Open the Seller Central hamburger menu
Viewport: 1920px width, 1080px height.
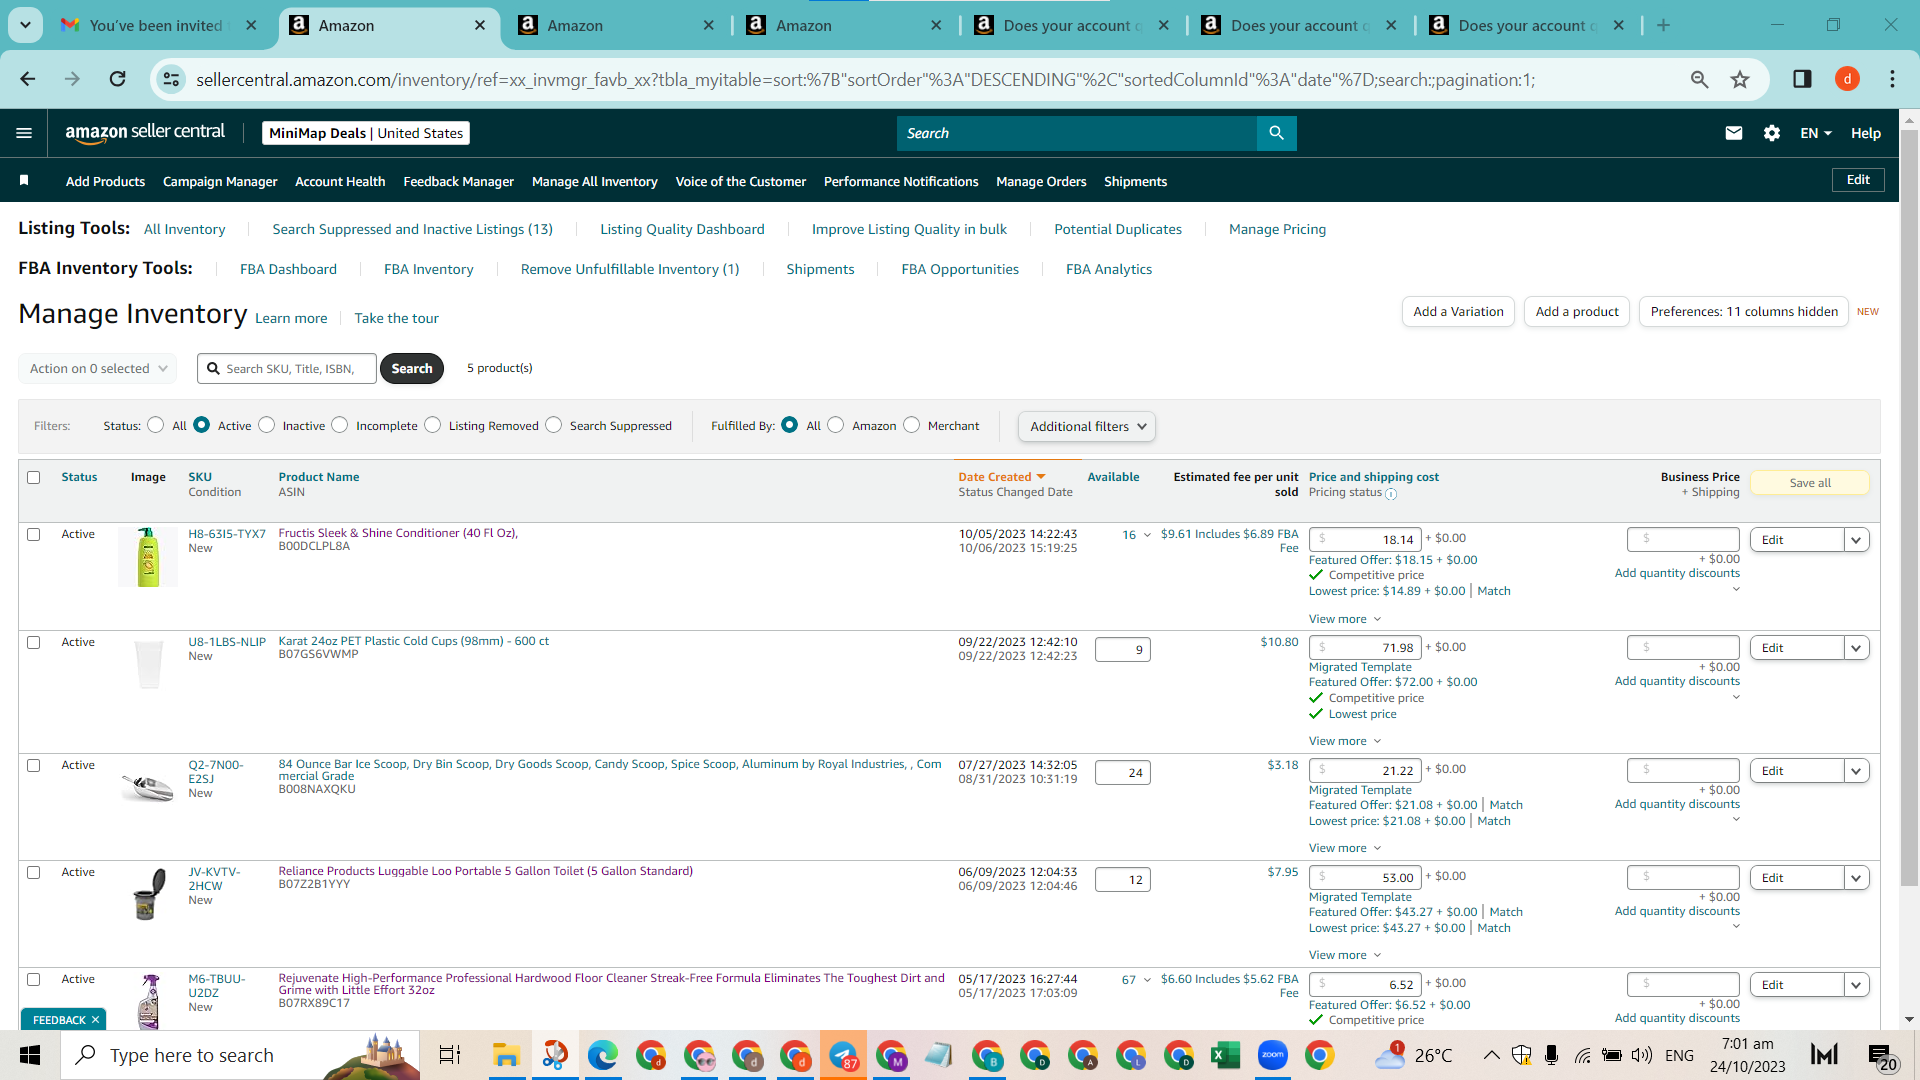[24, 133]
